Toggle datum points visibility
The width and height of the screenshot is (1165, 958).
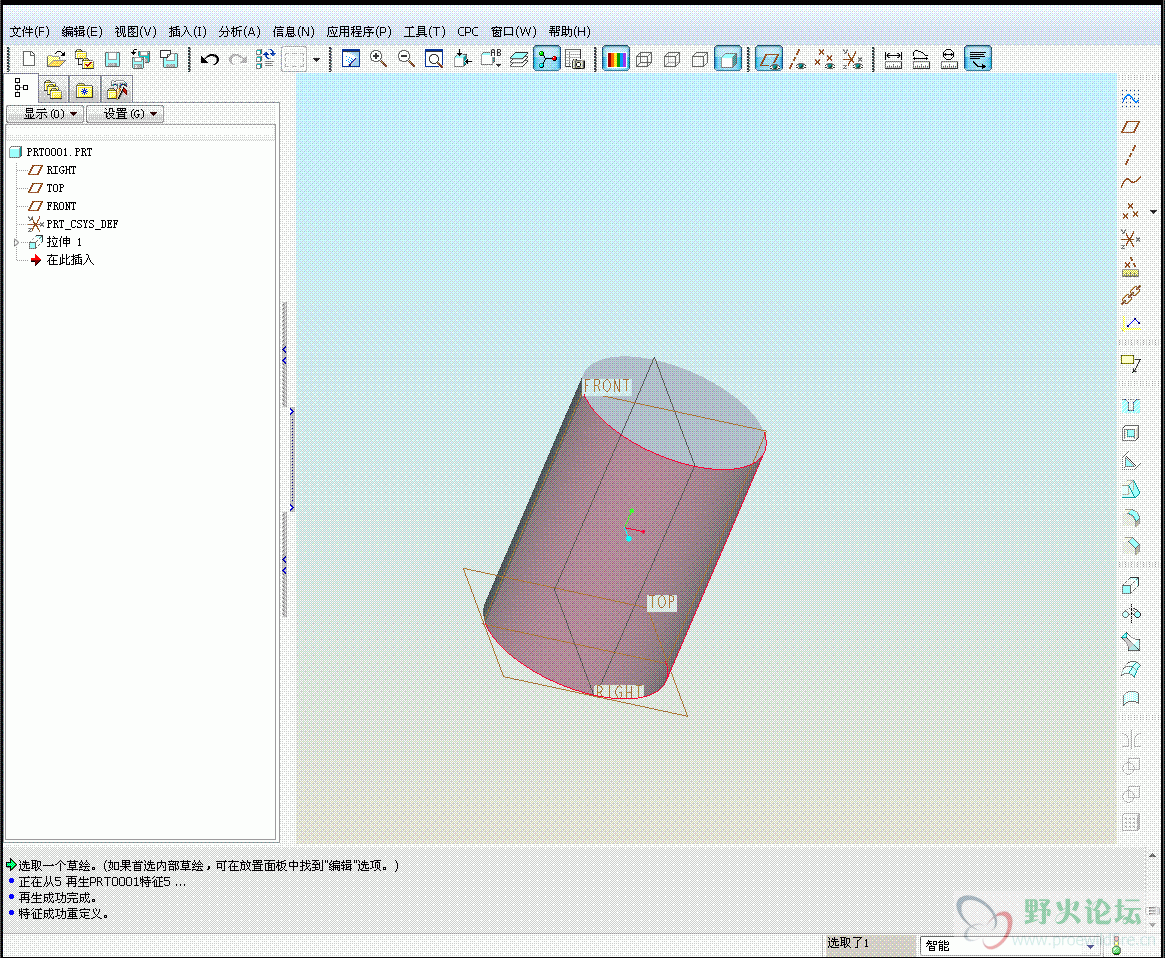[x=825, y=59]
